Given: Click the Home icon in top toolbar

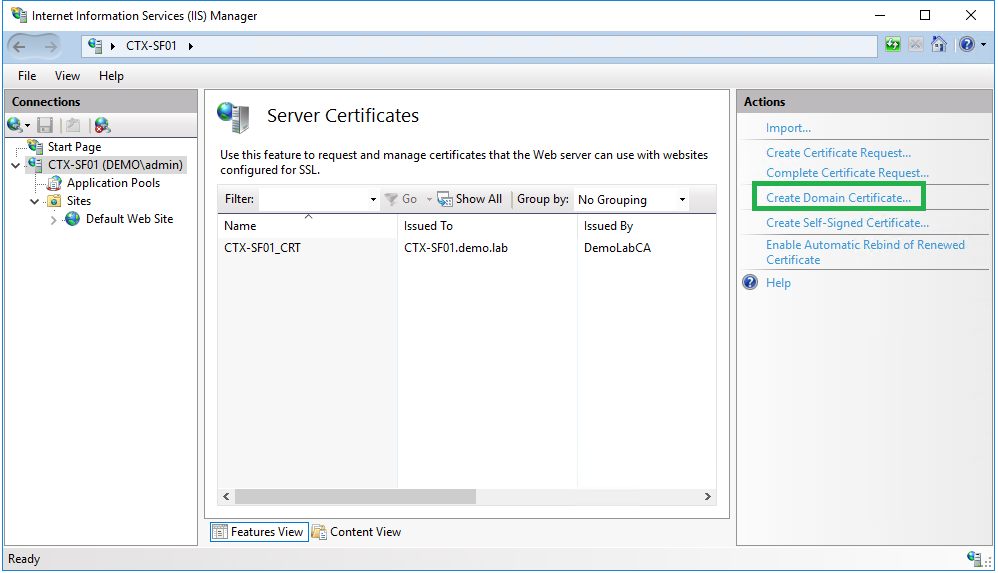Looking at the screenshot, I should 938,45.
